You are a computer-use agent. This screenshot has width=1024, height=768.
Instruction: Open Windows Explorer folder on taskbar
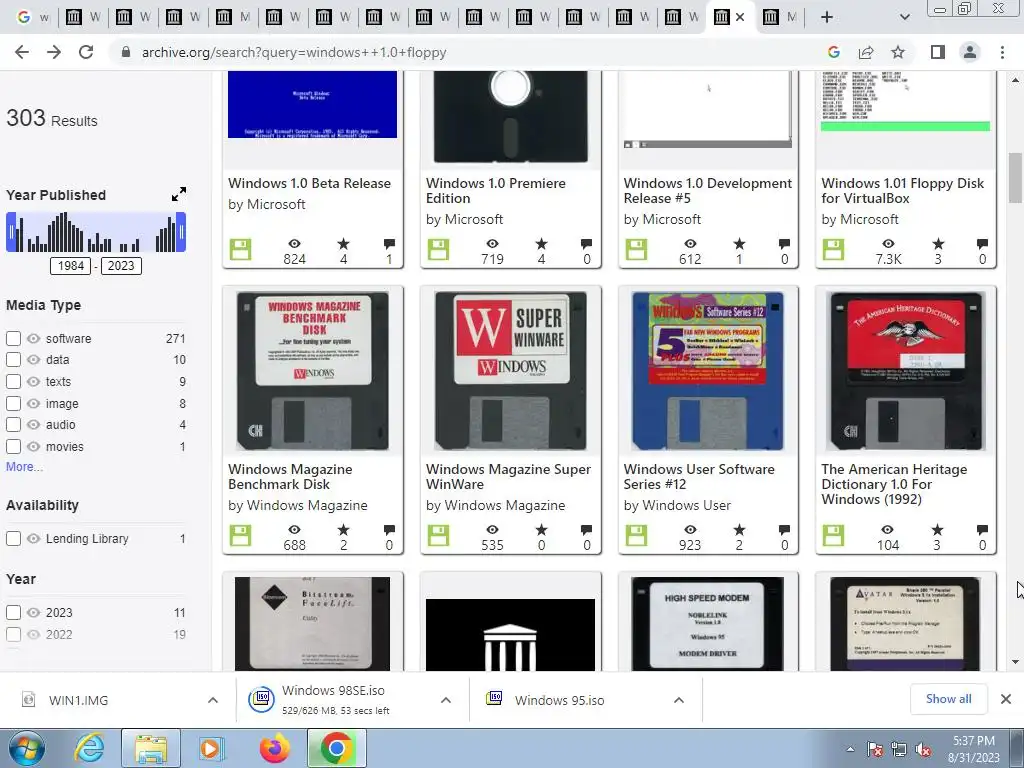151,748
